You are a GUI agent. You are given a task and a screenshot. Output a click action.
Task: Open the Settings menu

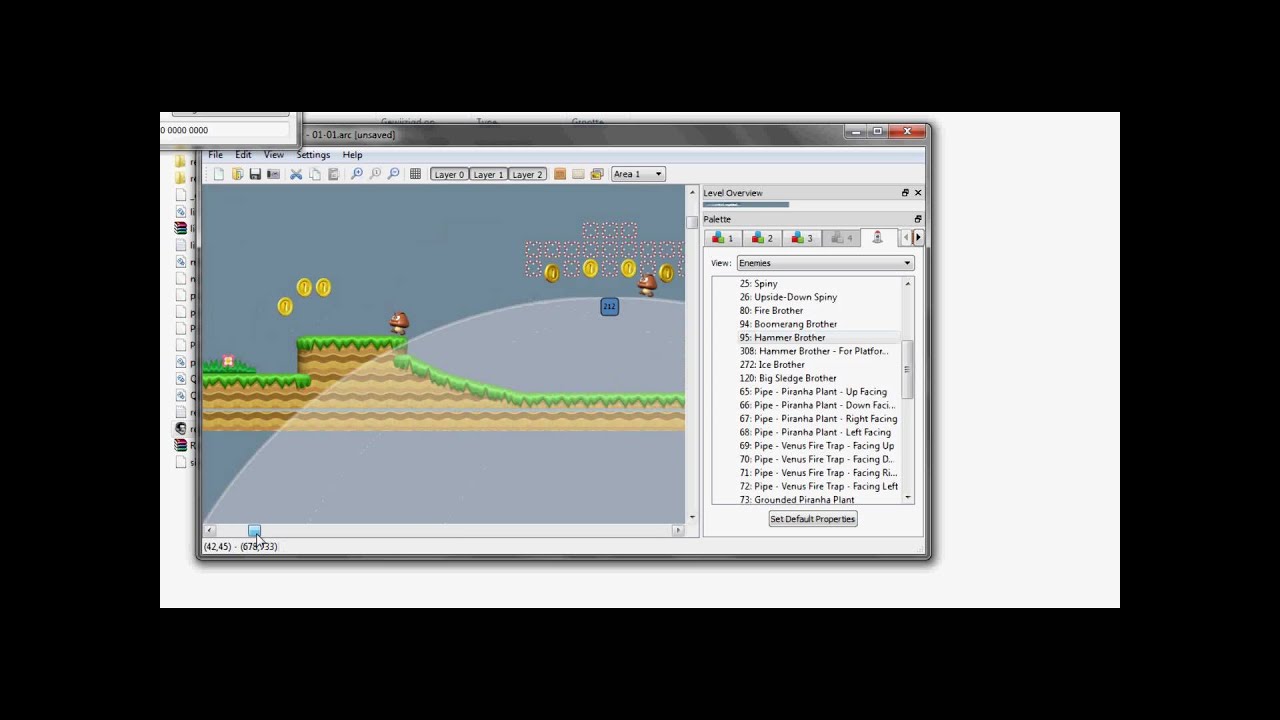pos(313,155)
